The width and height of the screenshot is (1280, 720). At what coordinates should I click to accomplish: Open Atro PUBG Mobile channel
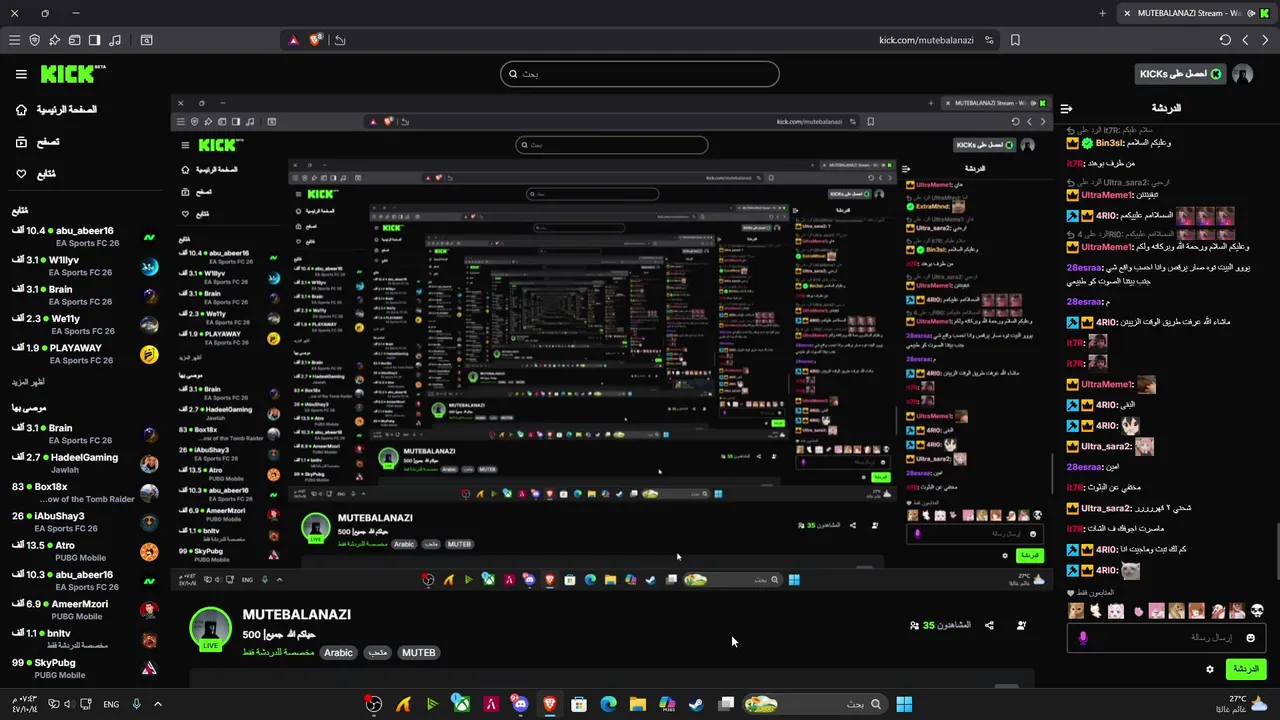(85, 551)
